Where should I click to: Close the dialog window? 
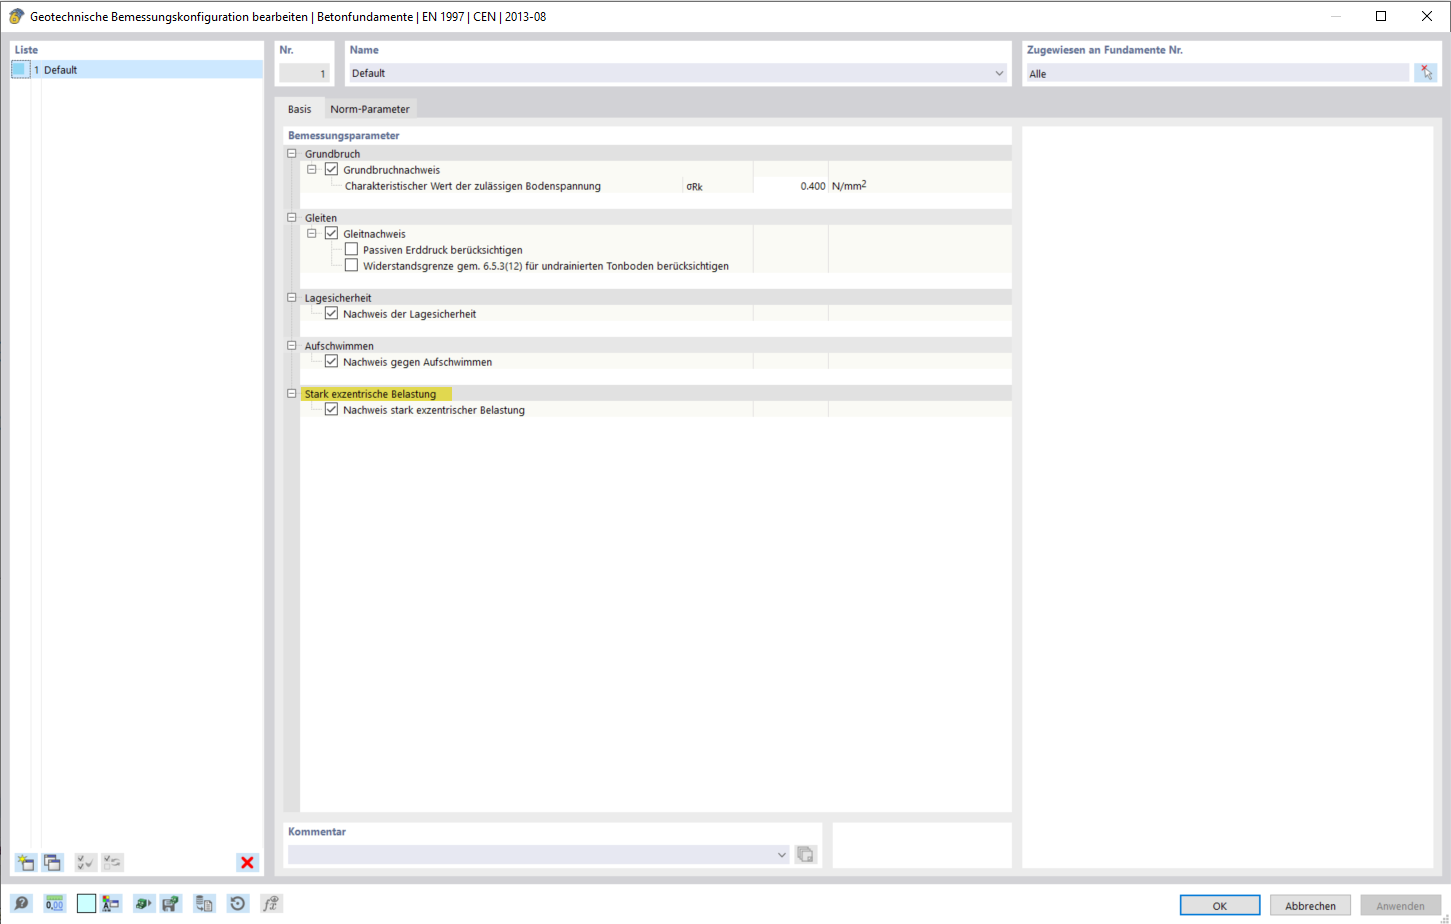point(1427,16)
